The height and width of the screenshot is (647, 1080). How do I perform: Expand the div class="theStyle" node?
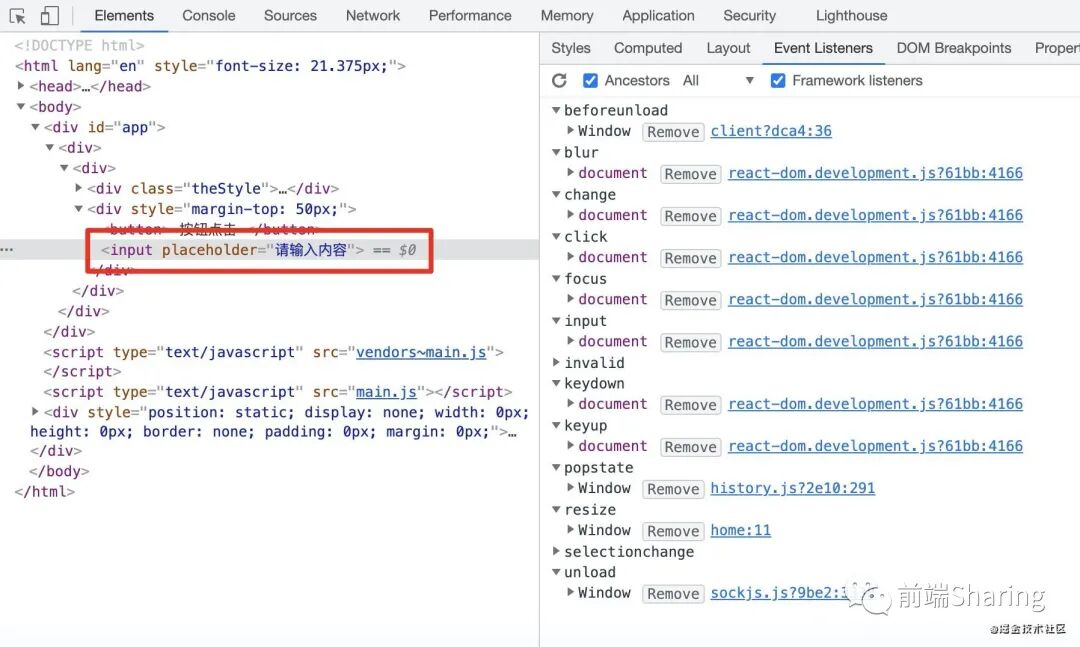(79, 187)
